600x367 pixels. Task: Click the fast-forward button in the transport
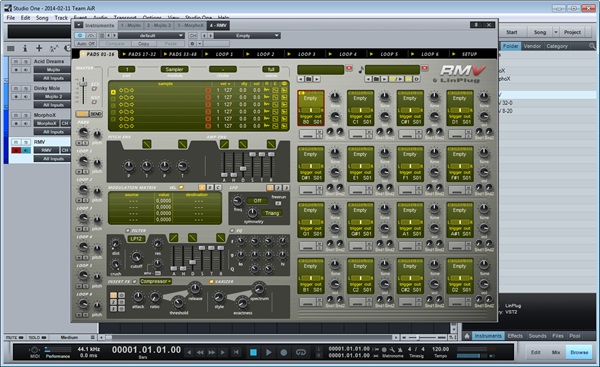tap(211, 352)
